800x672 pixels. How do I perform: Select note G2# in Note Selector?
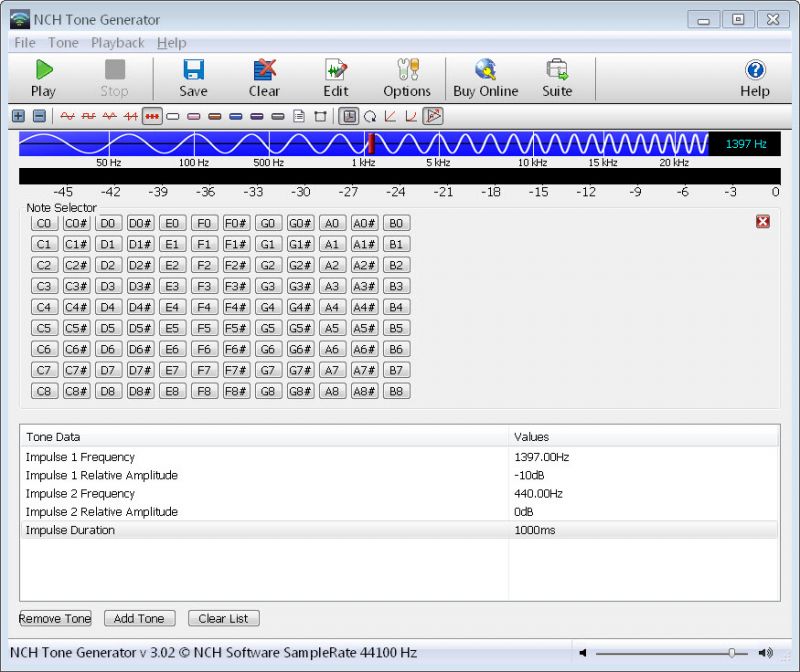coord(300,265)
